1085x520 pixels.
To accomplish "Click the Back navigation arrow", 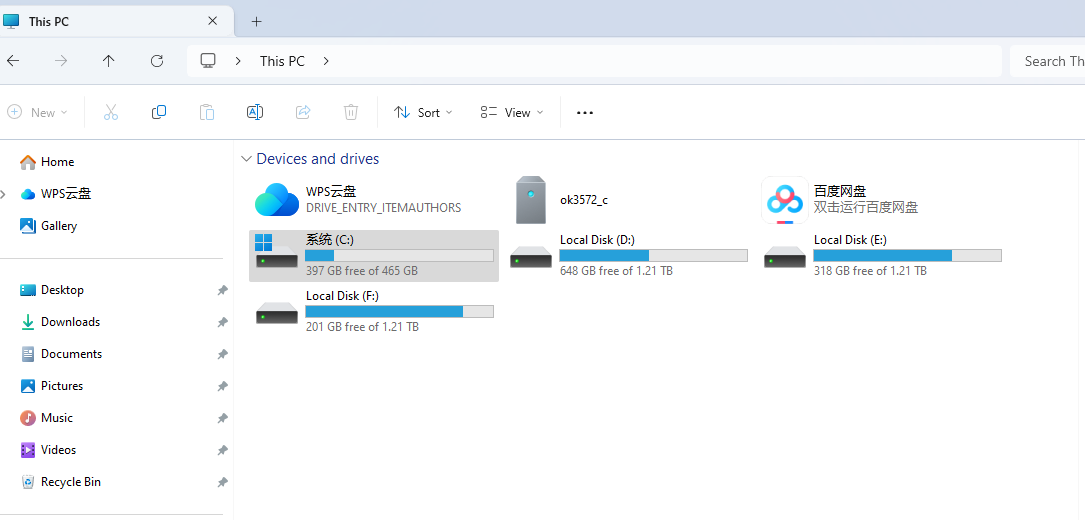I will click(x=13, y=61).
